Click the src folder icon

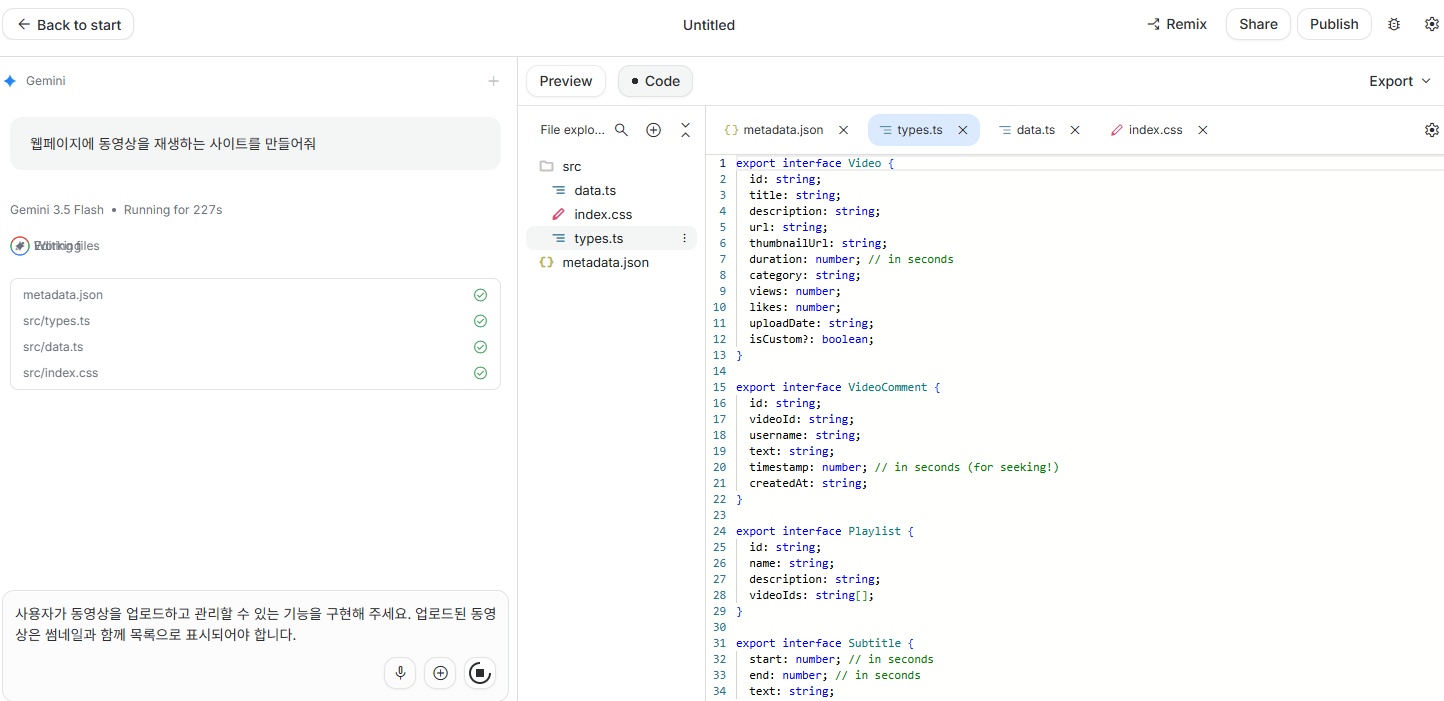(x=546, y=166)
